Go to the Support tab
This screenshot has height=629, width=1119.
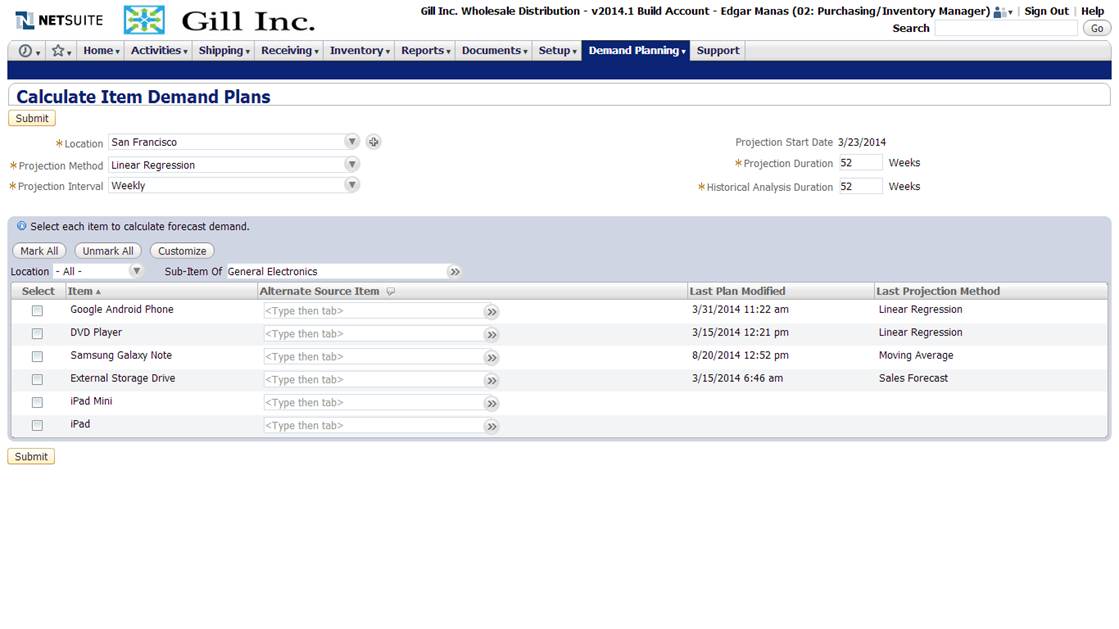(x=718, y=51)
